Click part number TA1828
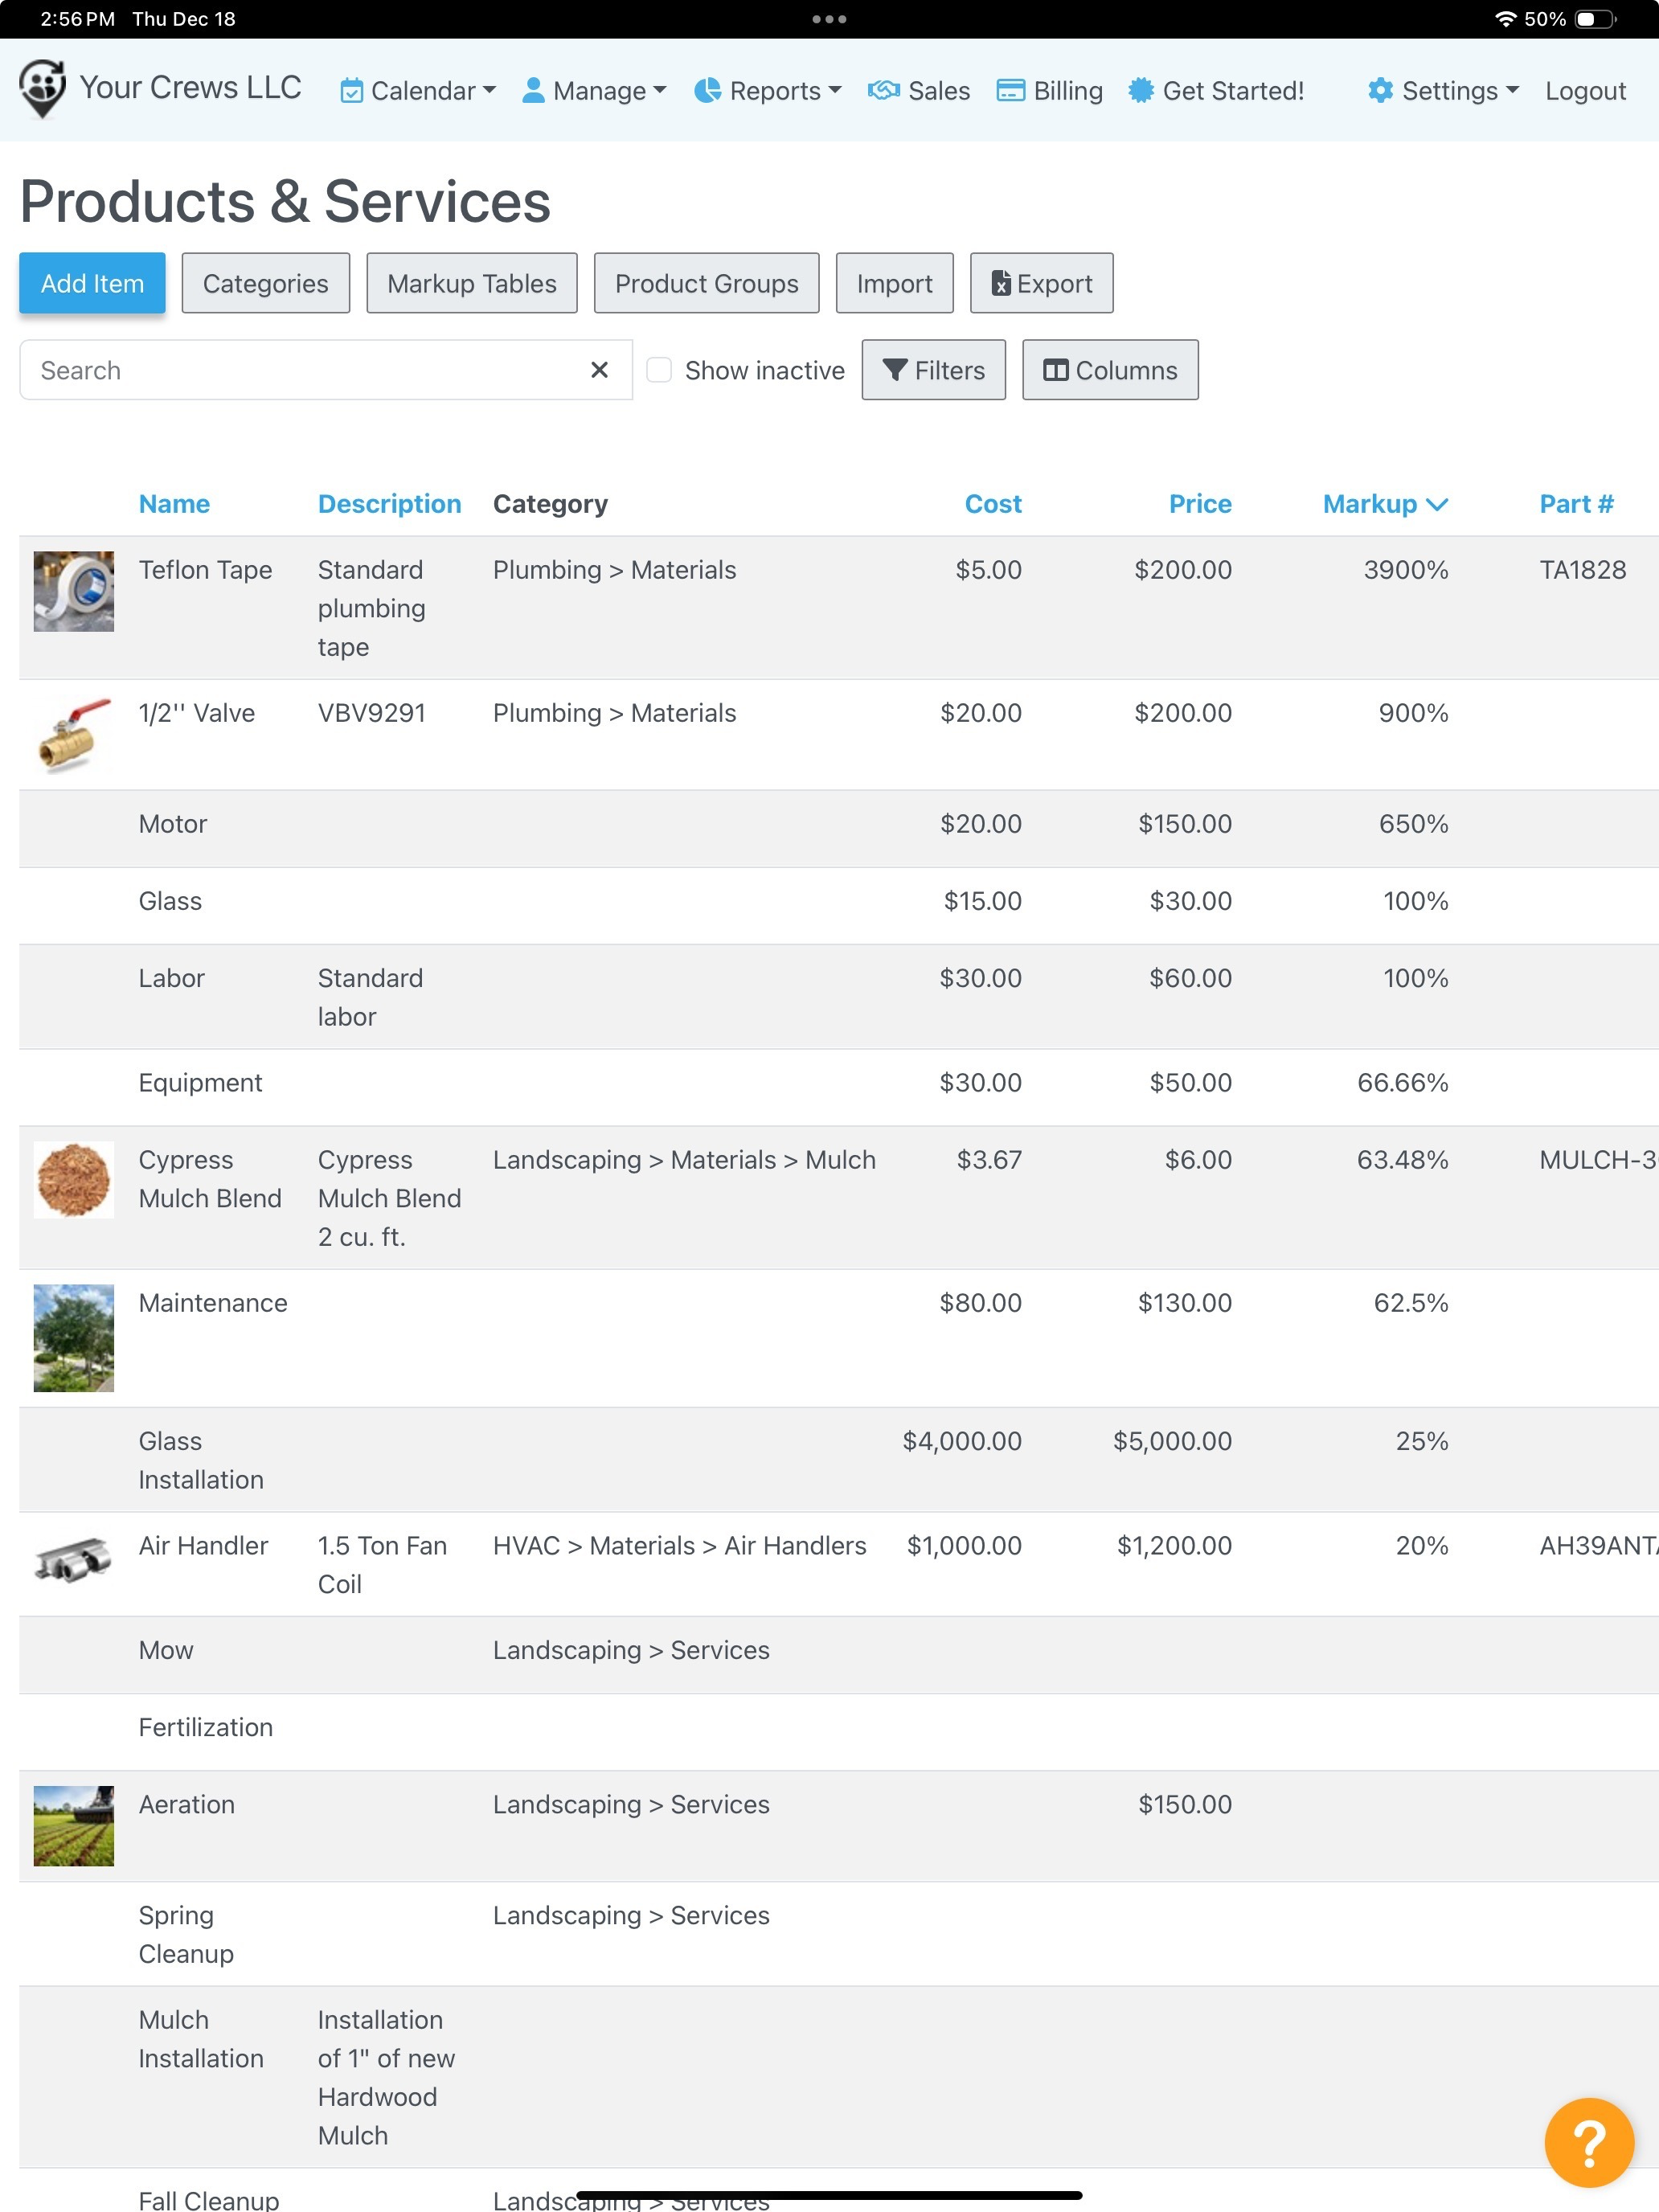Image resolution: width=1659 pixels, height=2212 pixels. [x=1583, y=570]
